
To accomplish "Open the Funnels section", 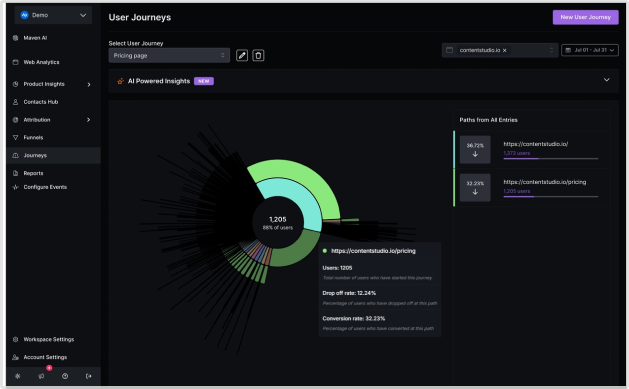I will pyautogui.click(x=33, y=138).
